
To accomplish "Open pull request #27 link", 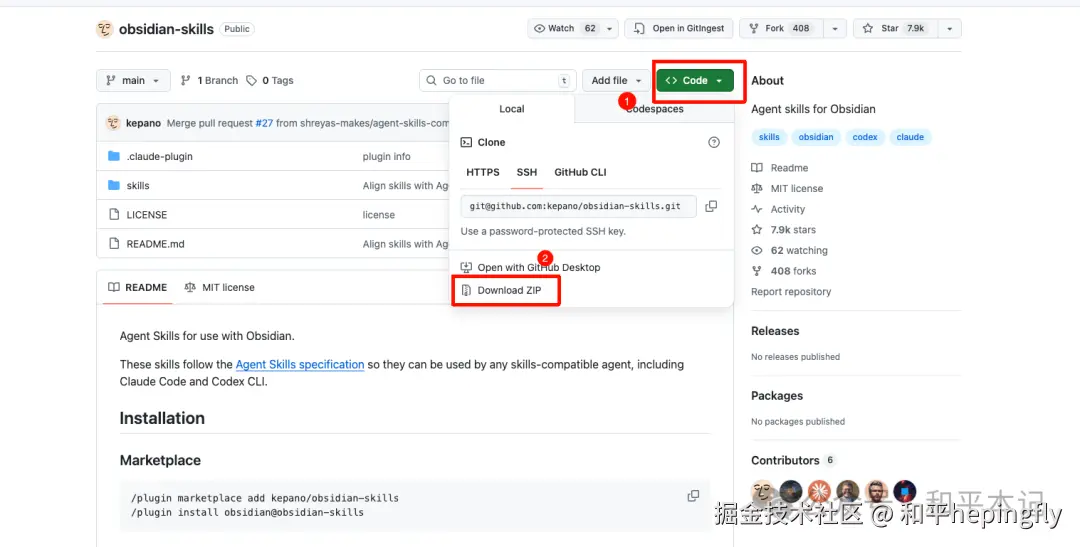I will [264, 123].
